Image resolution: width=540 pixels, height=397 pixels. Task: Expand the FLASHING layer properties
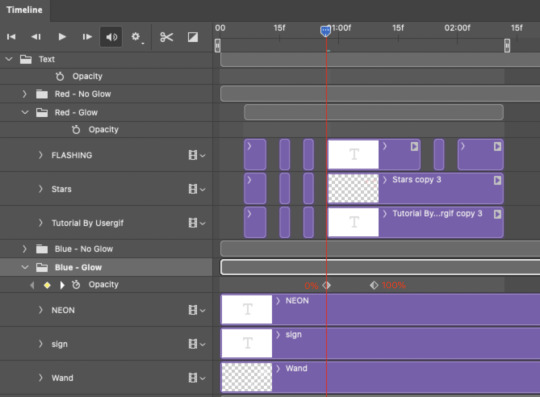tap(40, 155)
